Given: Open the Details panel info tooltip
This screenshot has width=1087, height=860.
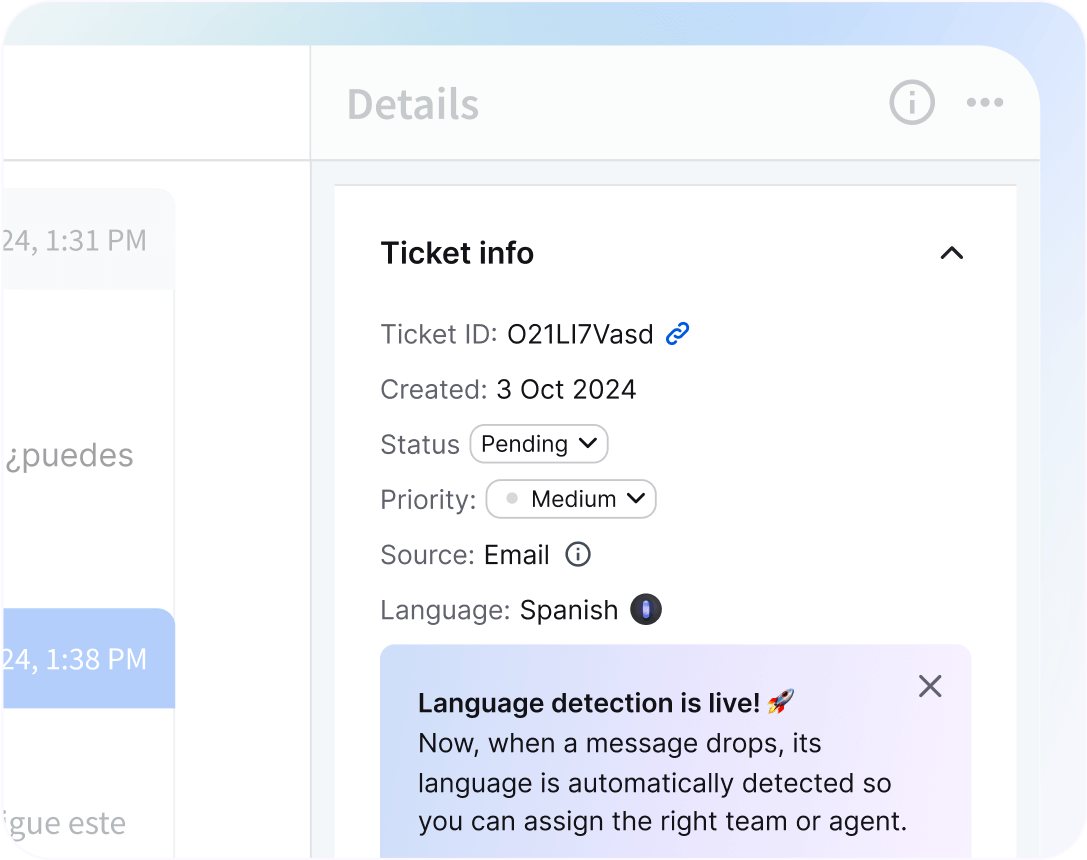Looking at the screenshot, I should [x=911, y=102].
